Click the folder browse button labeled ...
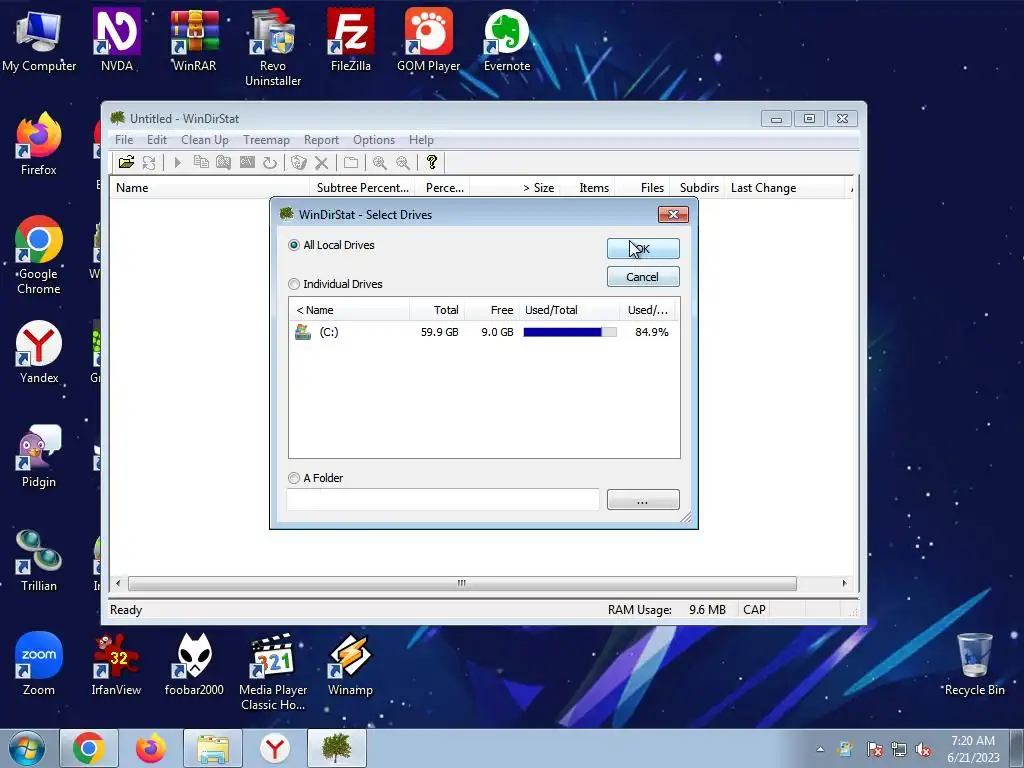The image size is (1024, 768). pyautogui.click(x=643, y=500)
